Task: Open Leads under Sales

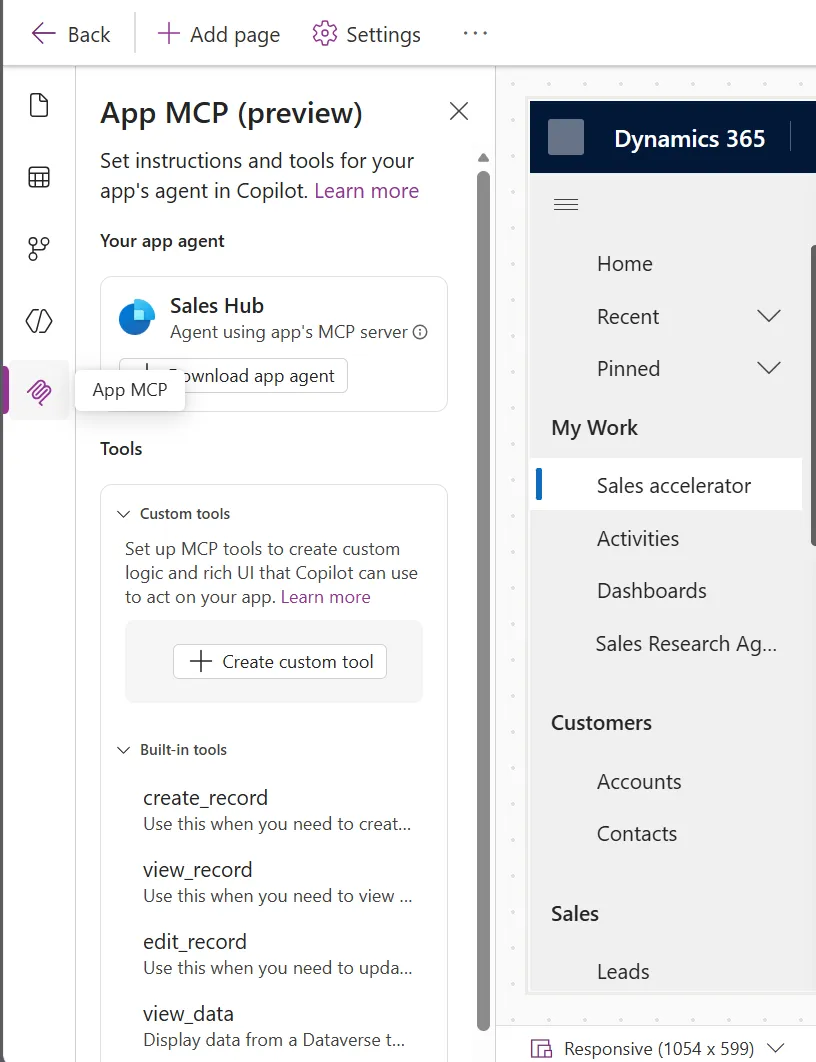Action: coord(622,972)
